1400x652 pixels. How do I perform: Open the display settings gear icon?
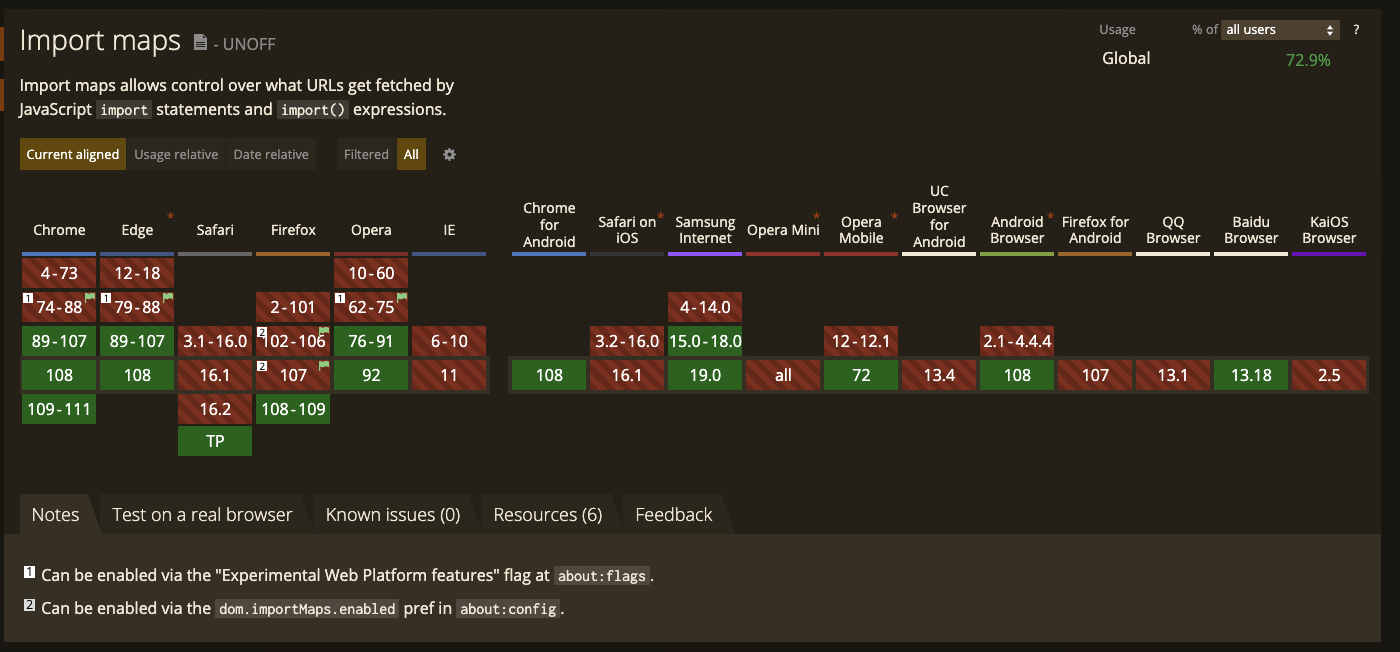tap(449, 154)
